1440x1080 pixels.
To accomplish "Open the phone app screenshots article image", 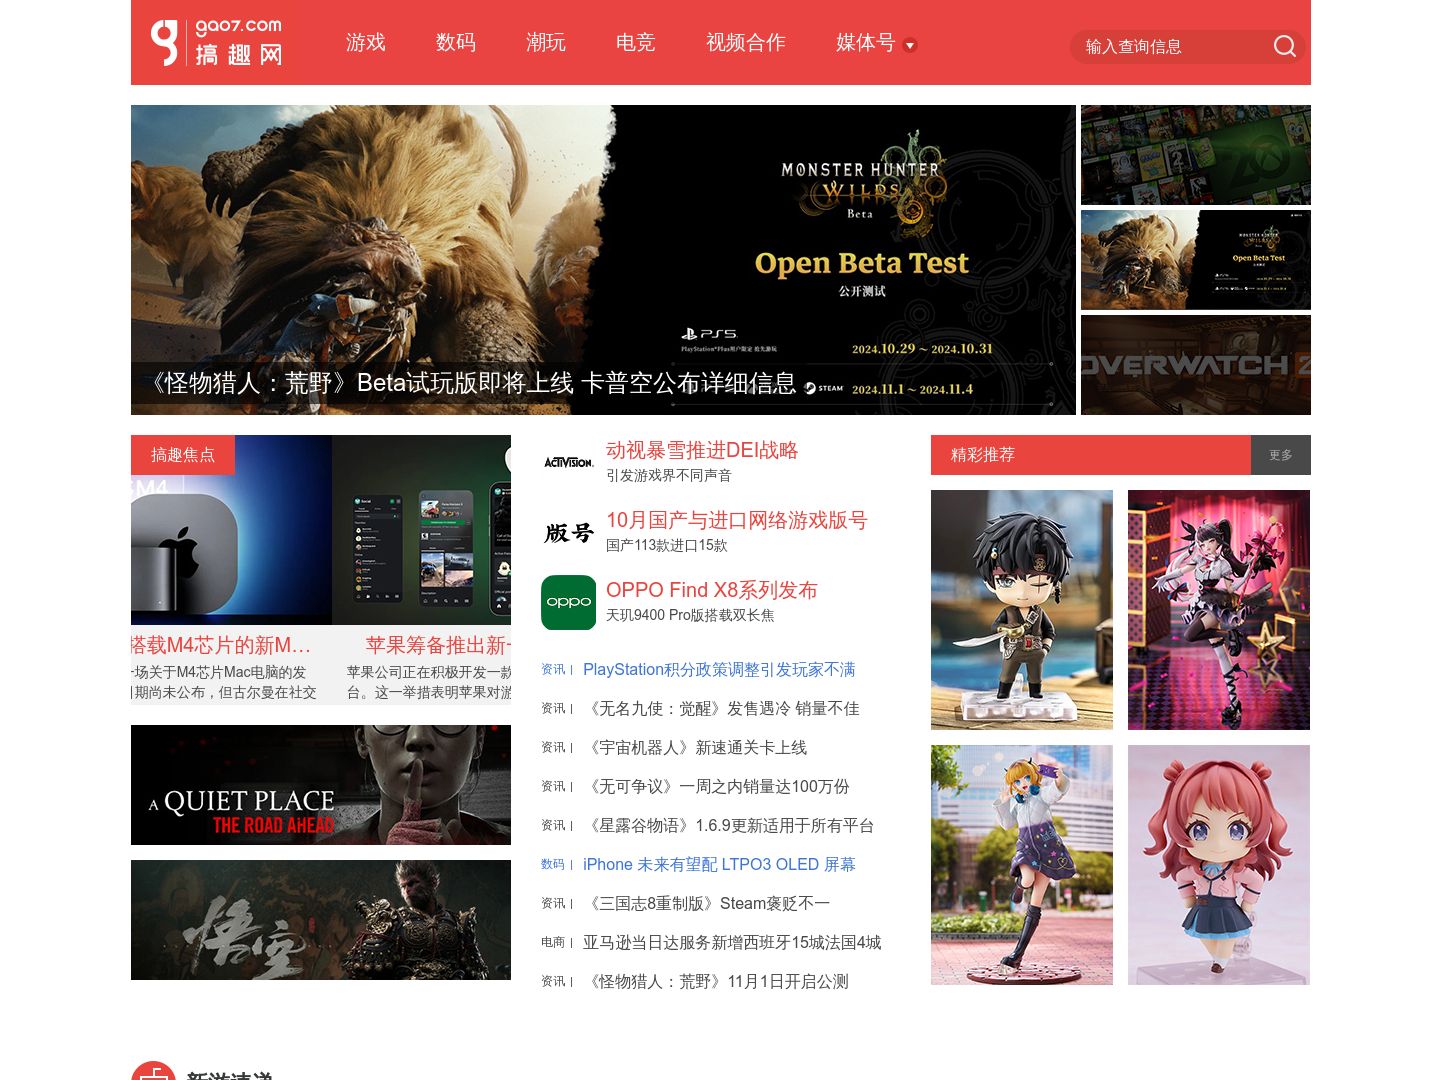I will [421, 530].
